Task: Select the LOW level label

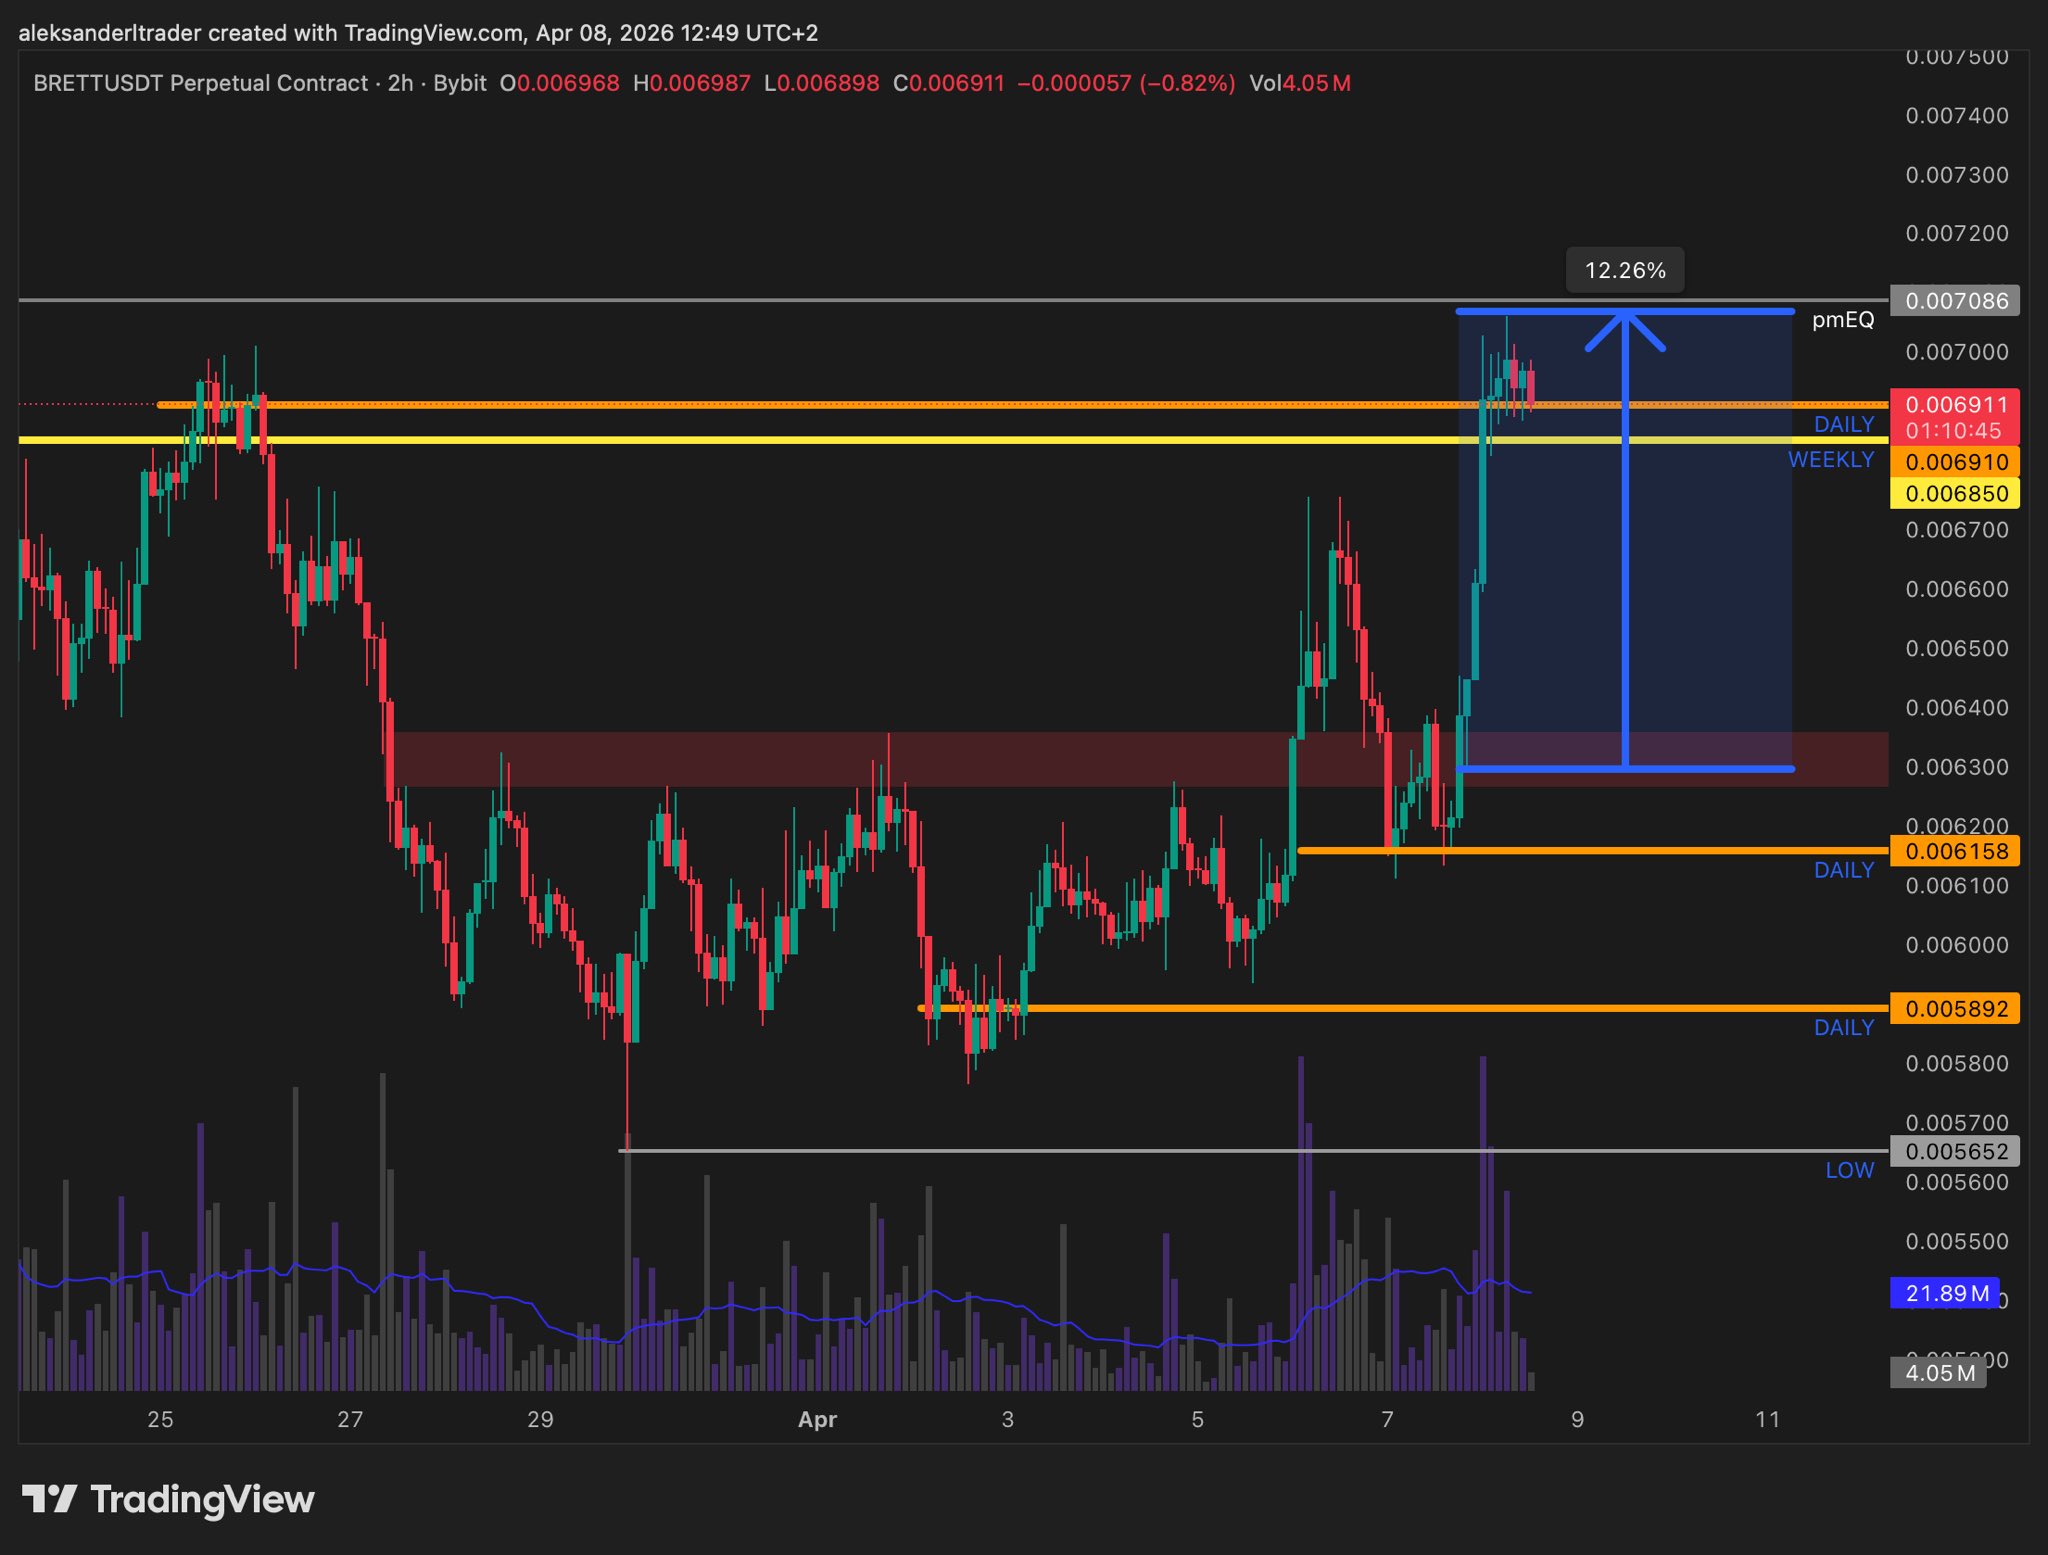Action: coord(1849,1171)
